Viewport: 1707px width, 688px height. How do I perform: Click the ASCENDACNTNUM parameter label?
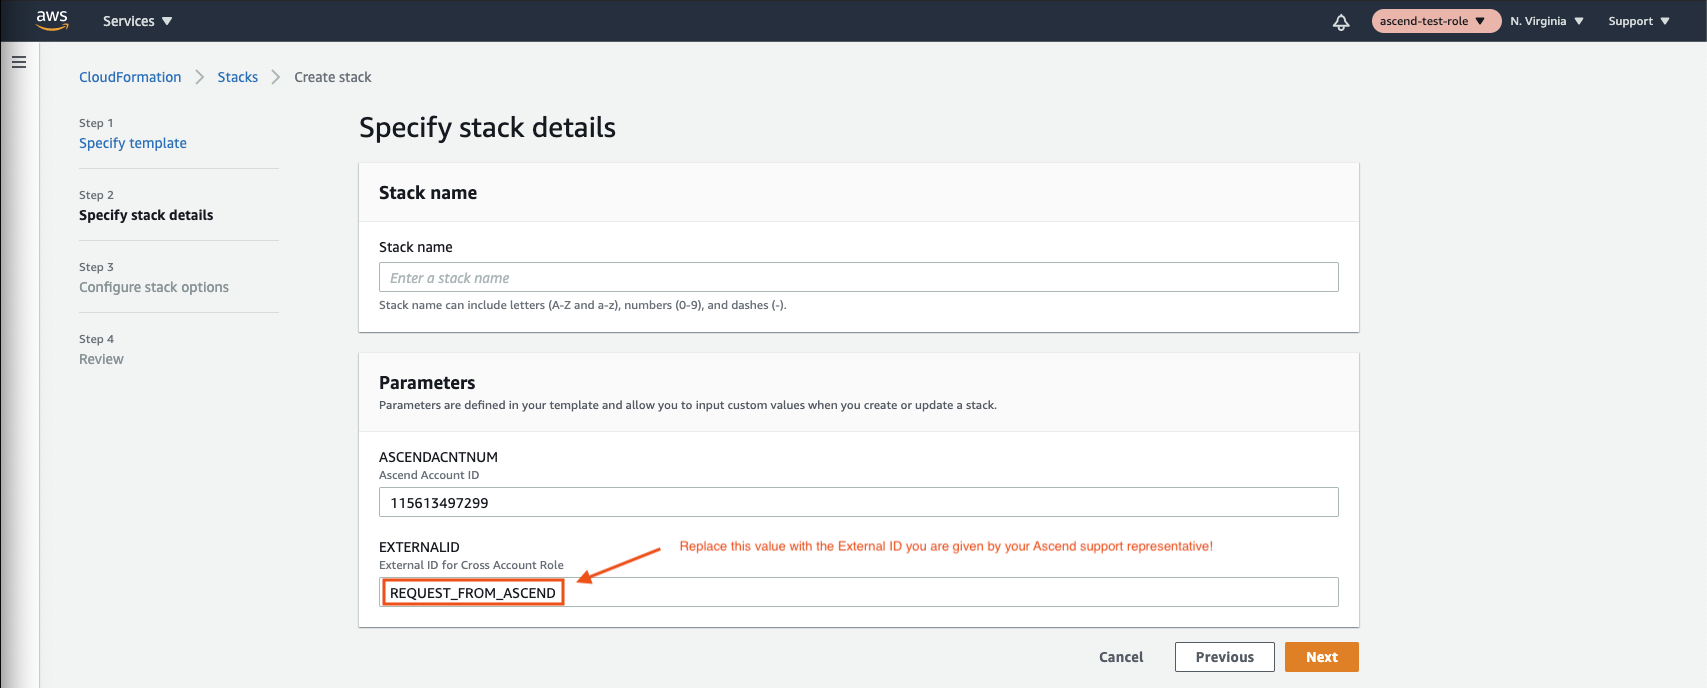pos(438,457)
